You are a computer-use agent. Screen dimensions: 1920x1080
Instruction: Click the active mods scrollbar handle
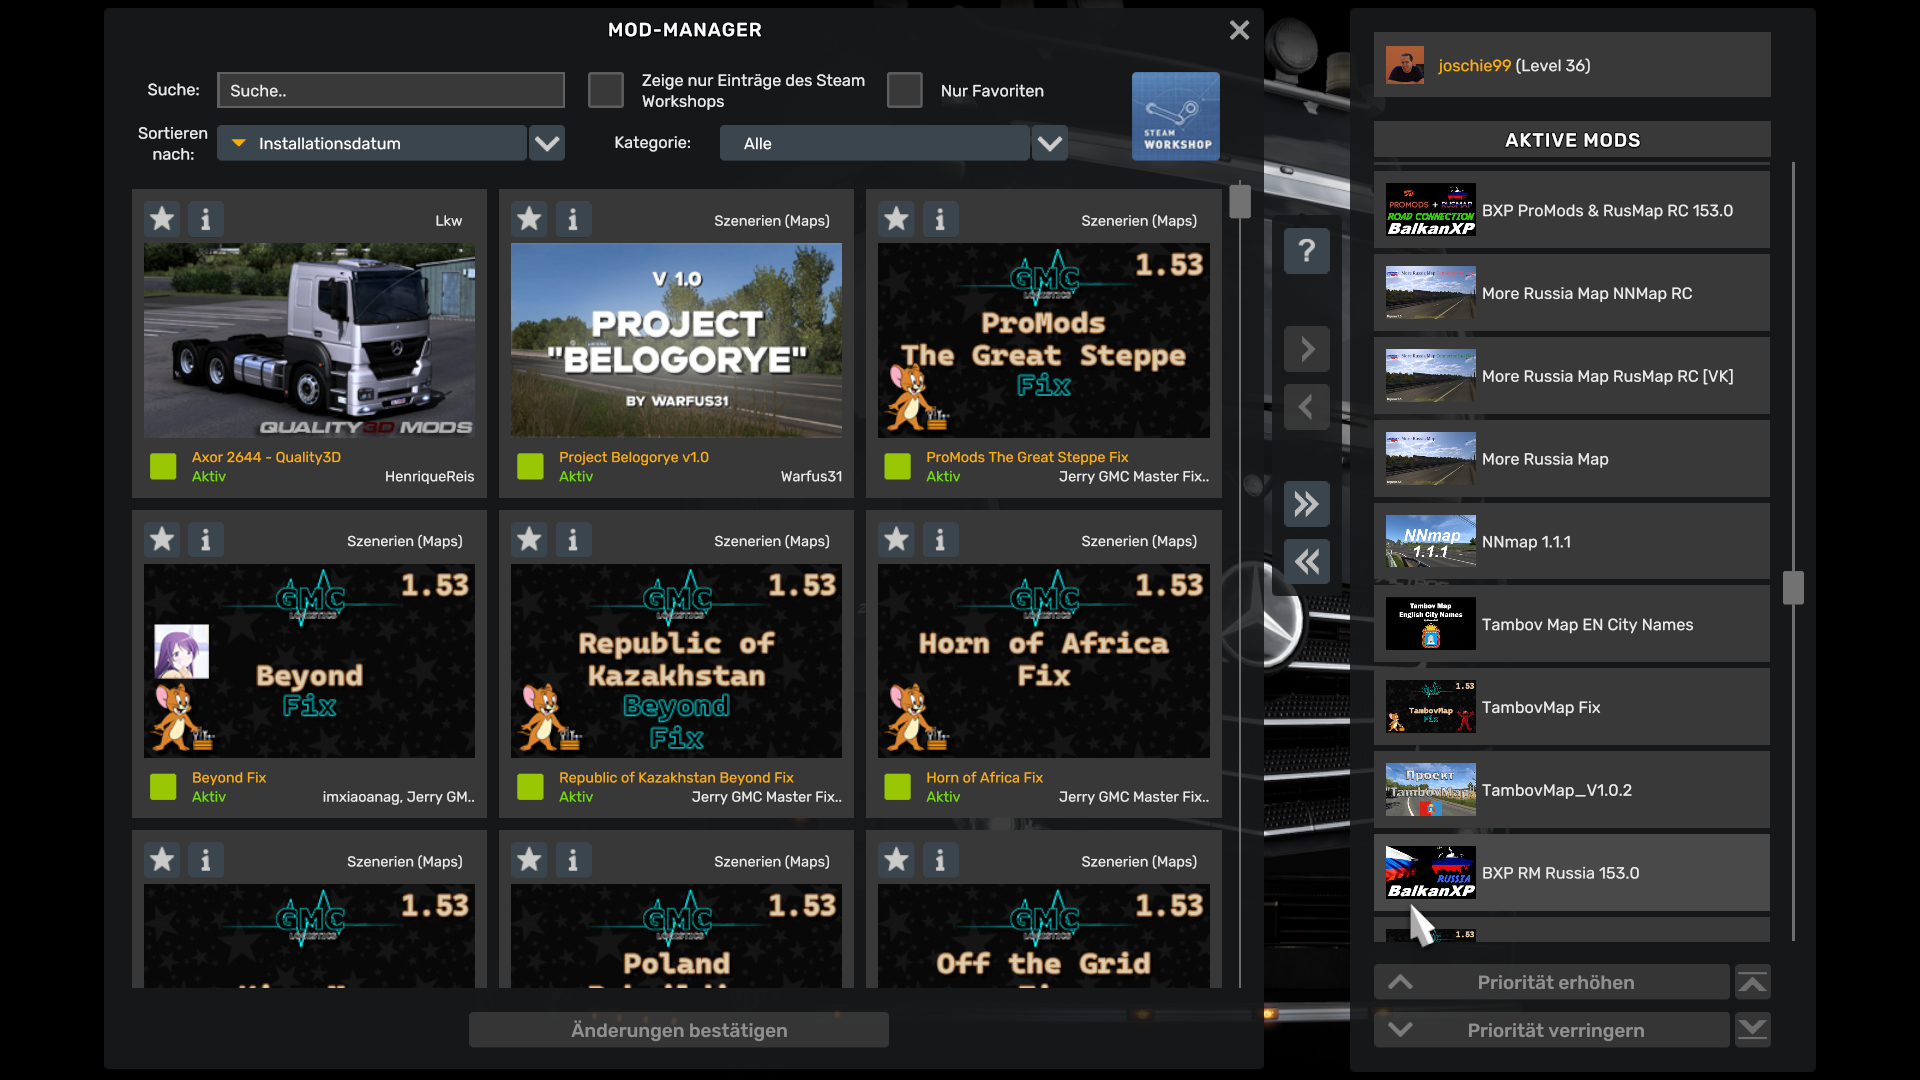(1793, 588)
